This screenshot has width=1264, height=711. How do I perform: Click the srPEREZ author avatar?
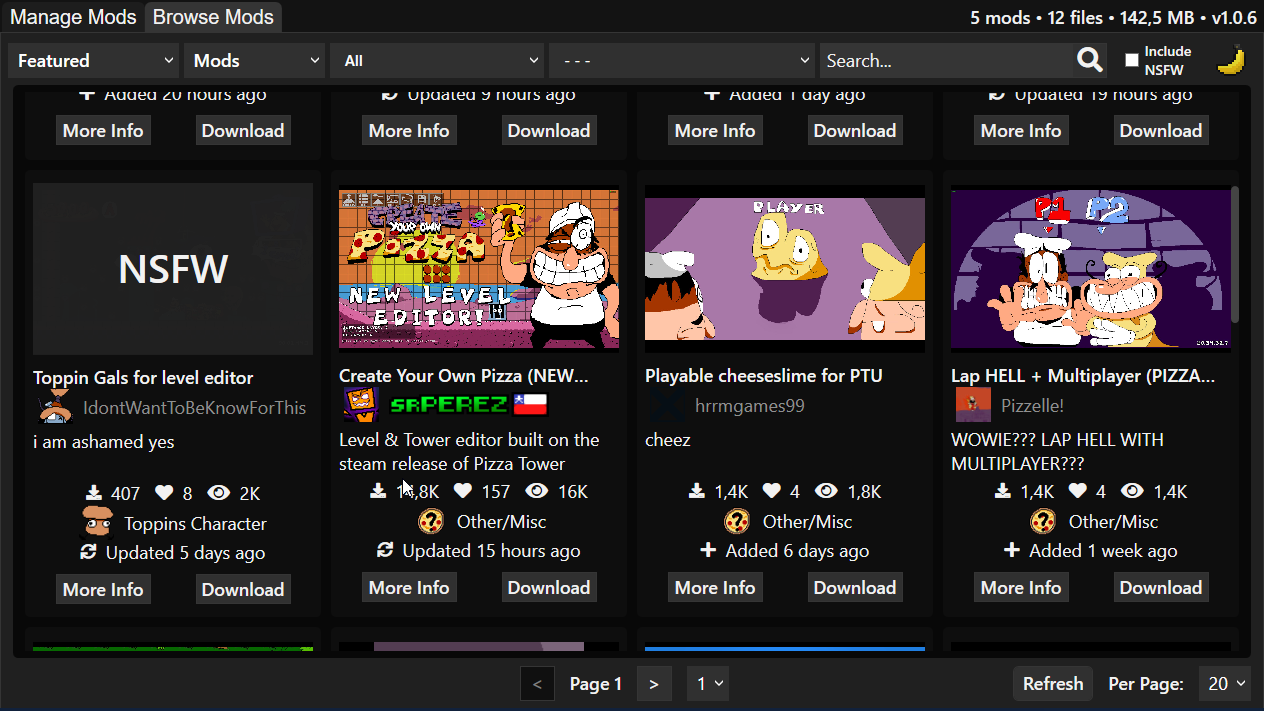click(360, 404)
